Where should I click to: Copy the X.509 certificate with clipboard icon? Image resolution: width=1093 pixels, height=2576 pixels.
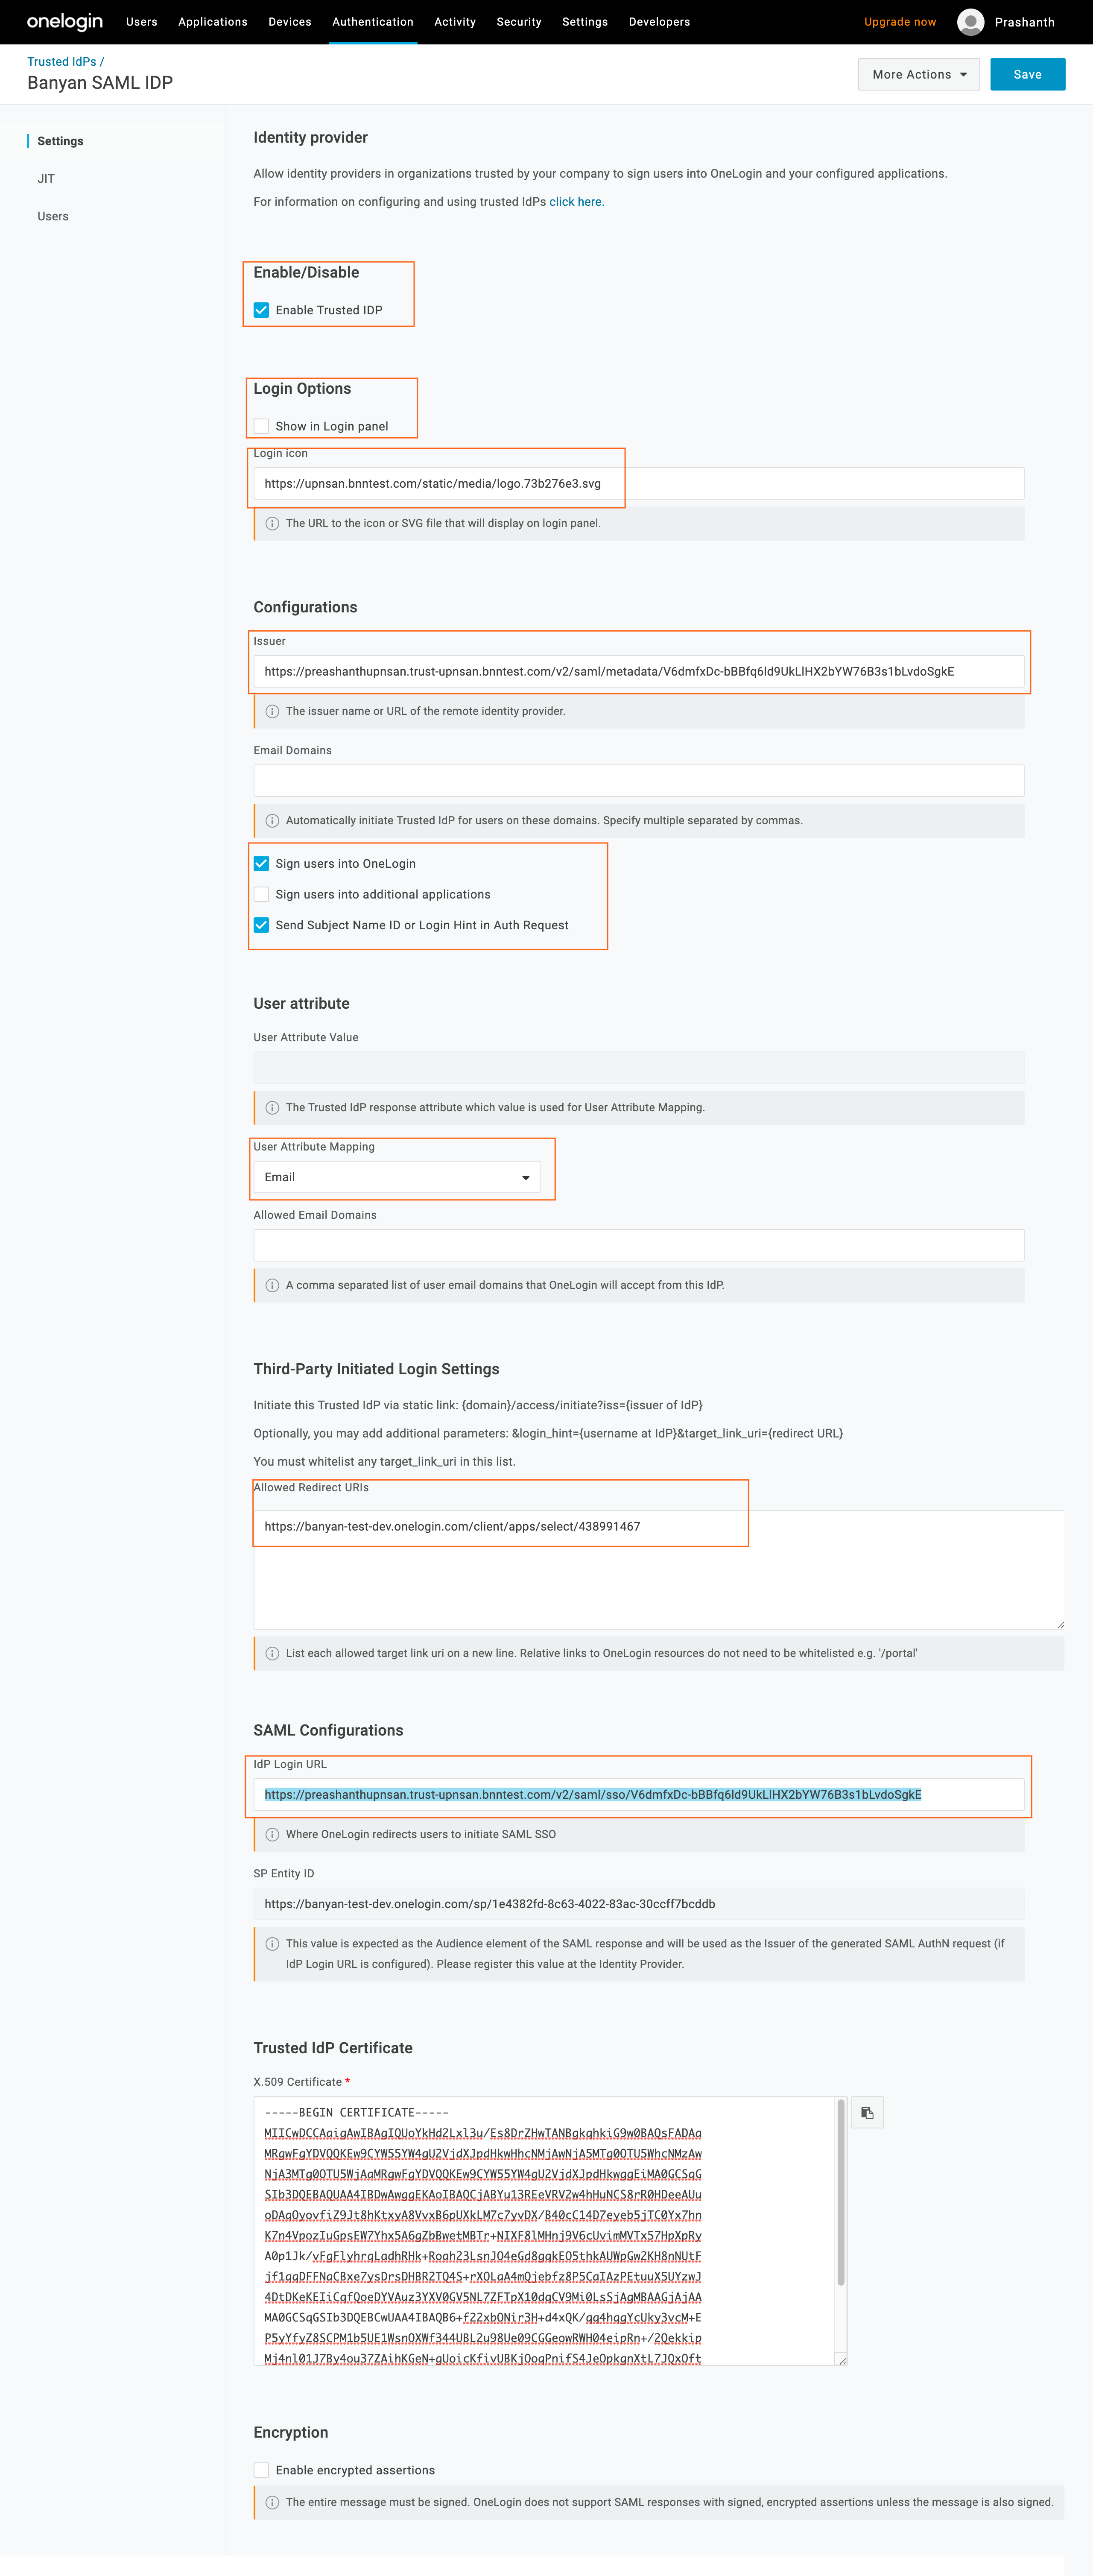(x=867, y=2113)
